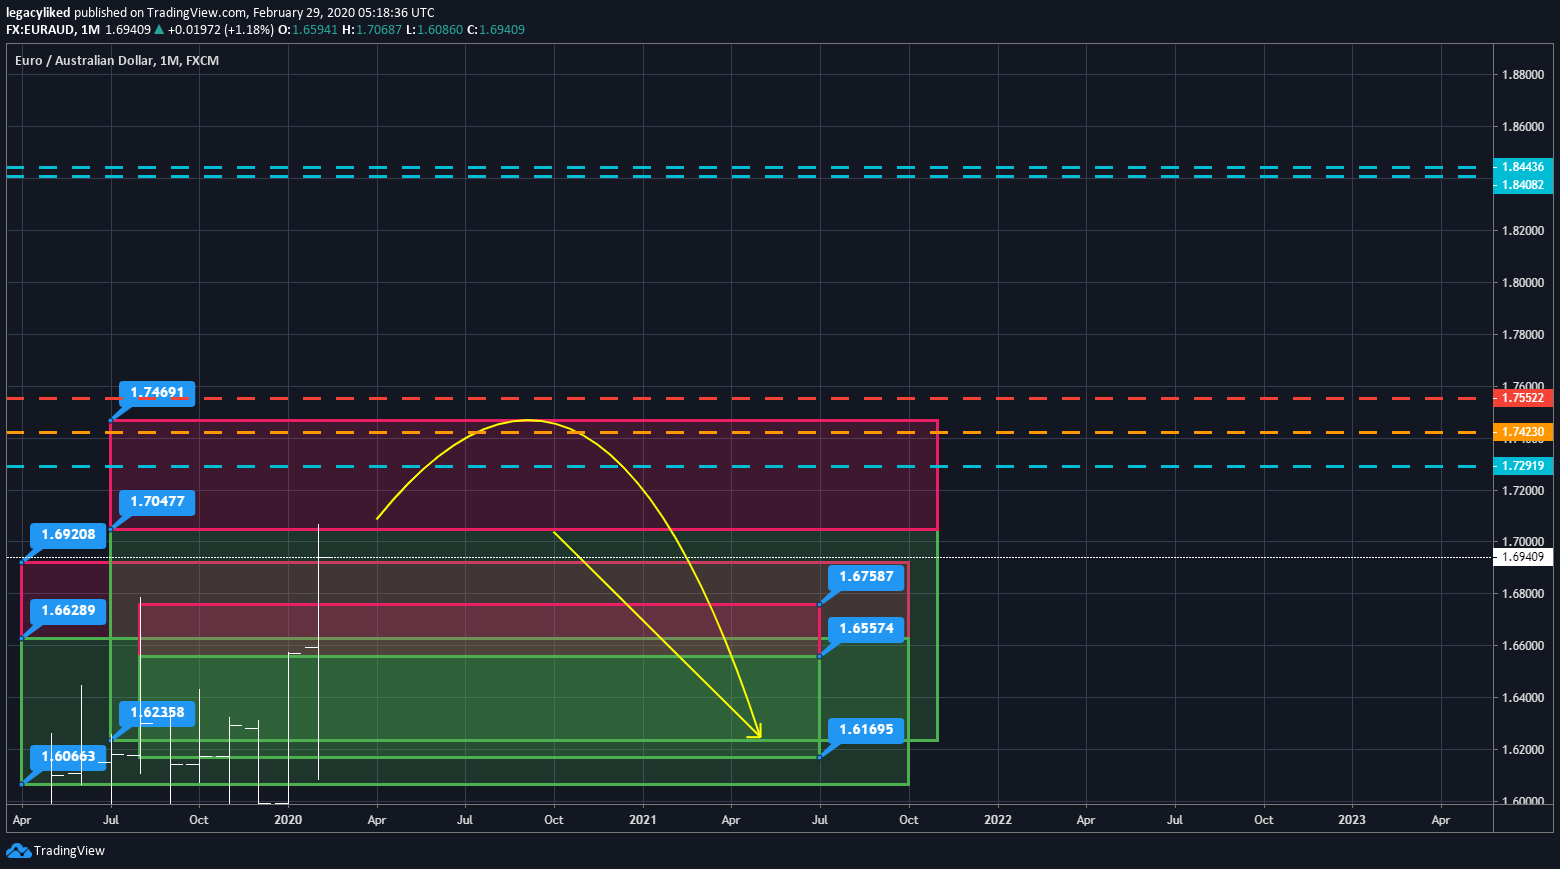Select the red 1.75522 price axis tag

(1523, 398)
